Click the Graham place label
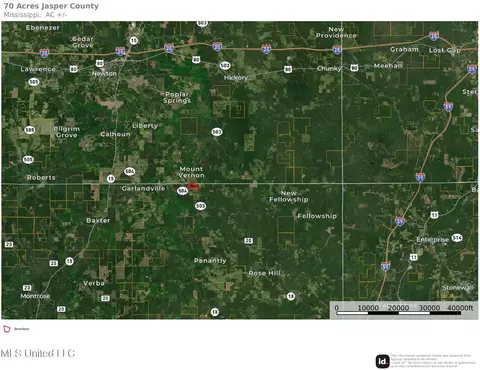This screenshot has height=370, width=480. tap(404, 49)
